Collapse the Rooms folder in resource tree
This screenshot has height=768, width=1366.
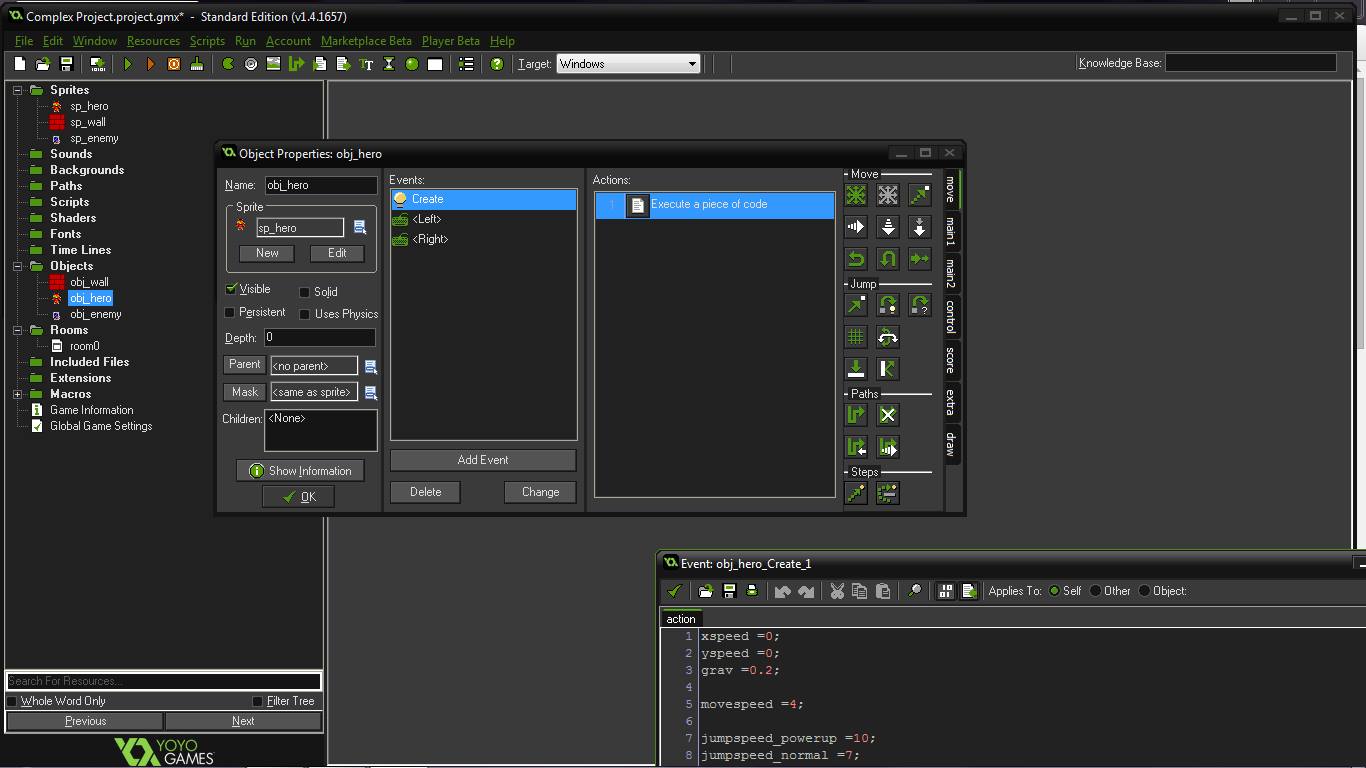click(17, 330)
